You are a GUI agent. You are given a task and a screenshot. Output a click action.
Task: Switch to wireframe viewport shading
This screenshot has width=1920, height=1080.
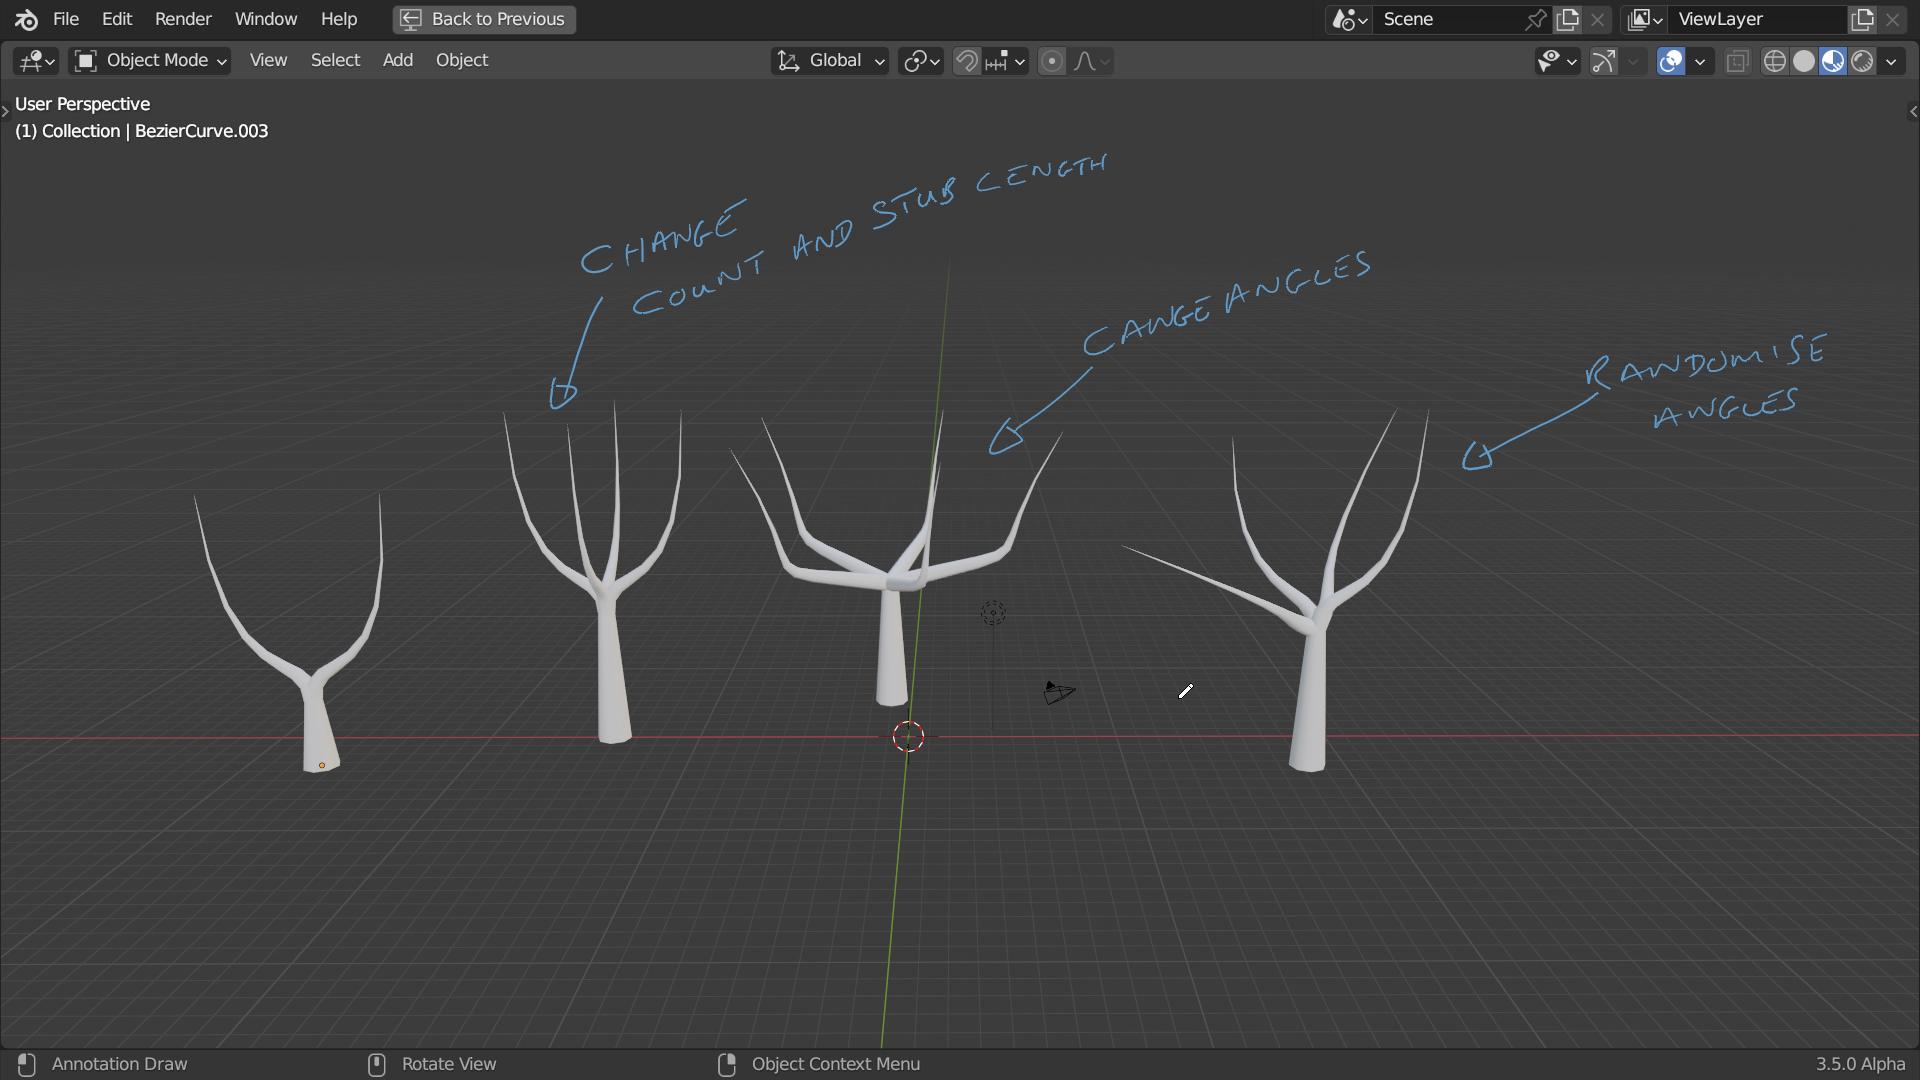[x=1775, y=61]
